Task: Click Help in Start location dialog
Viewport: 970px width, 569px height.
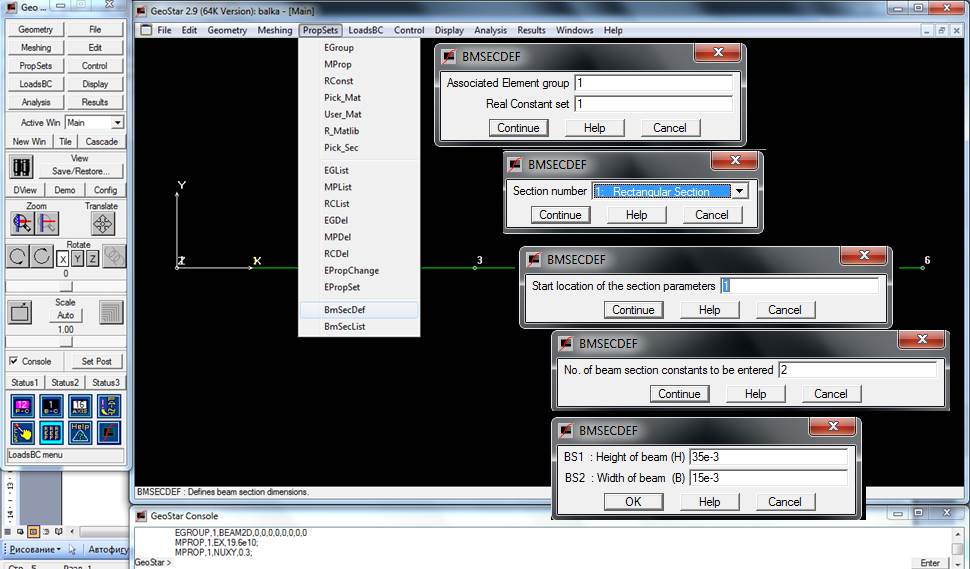Action: click(709, 310)
